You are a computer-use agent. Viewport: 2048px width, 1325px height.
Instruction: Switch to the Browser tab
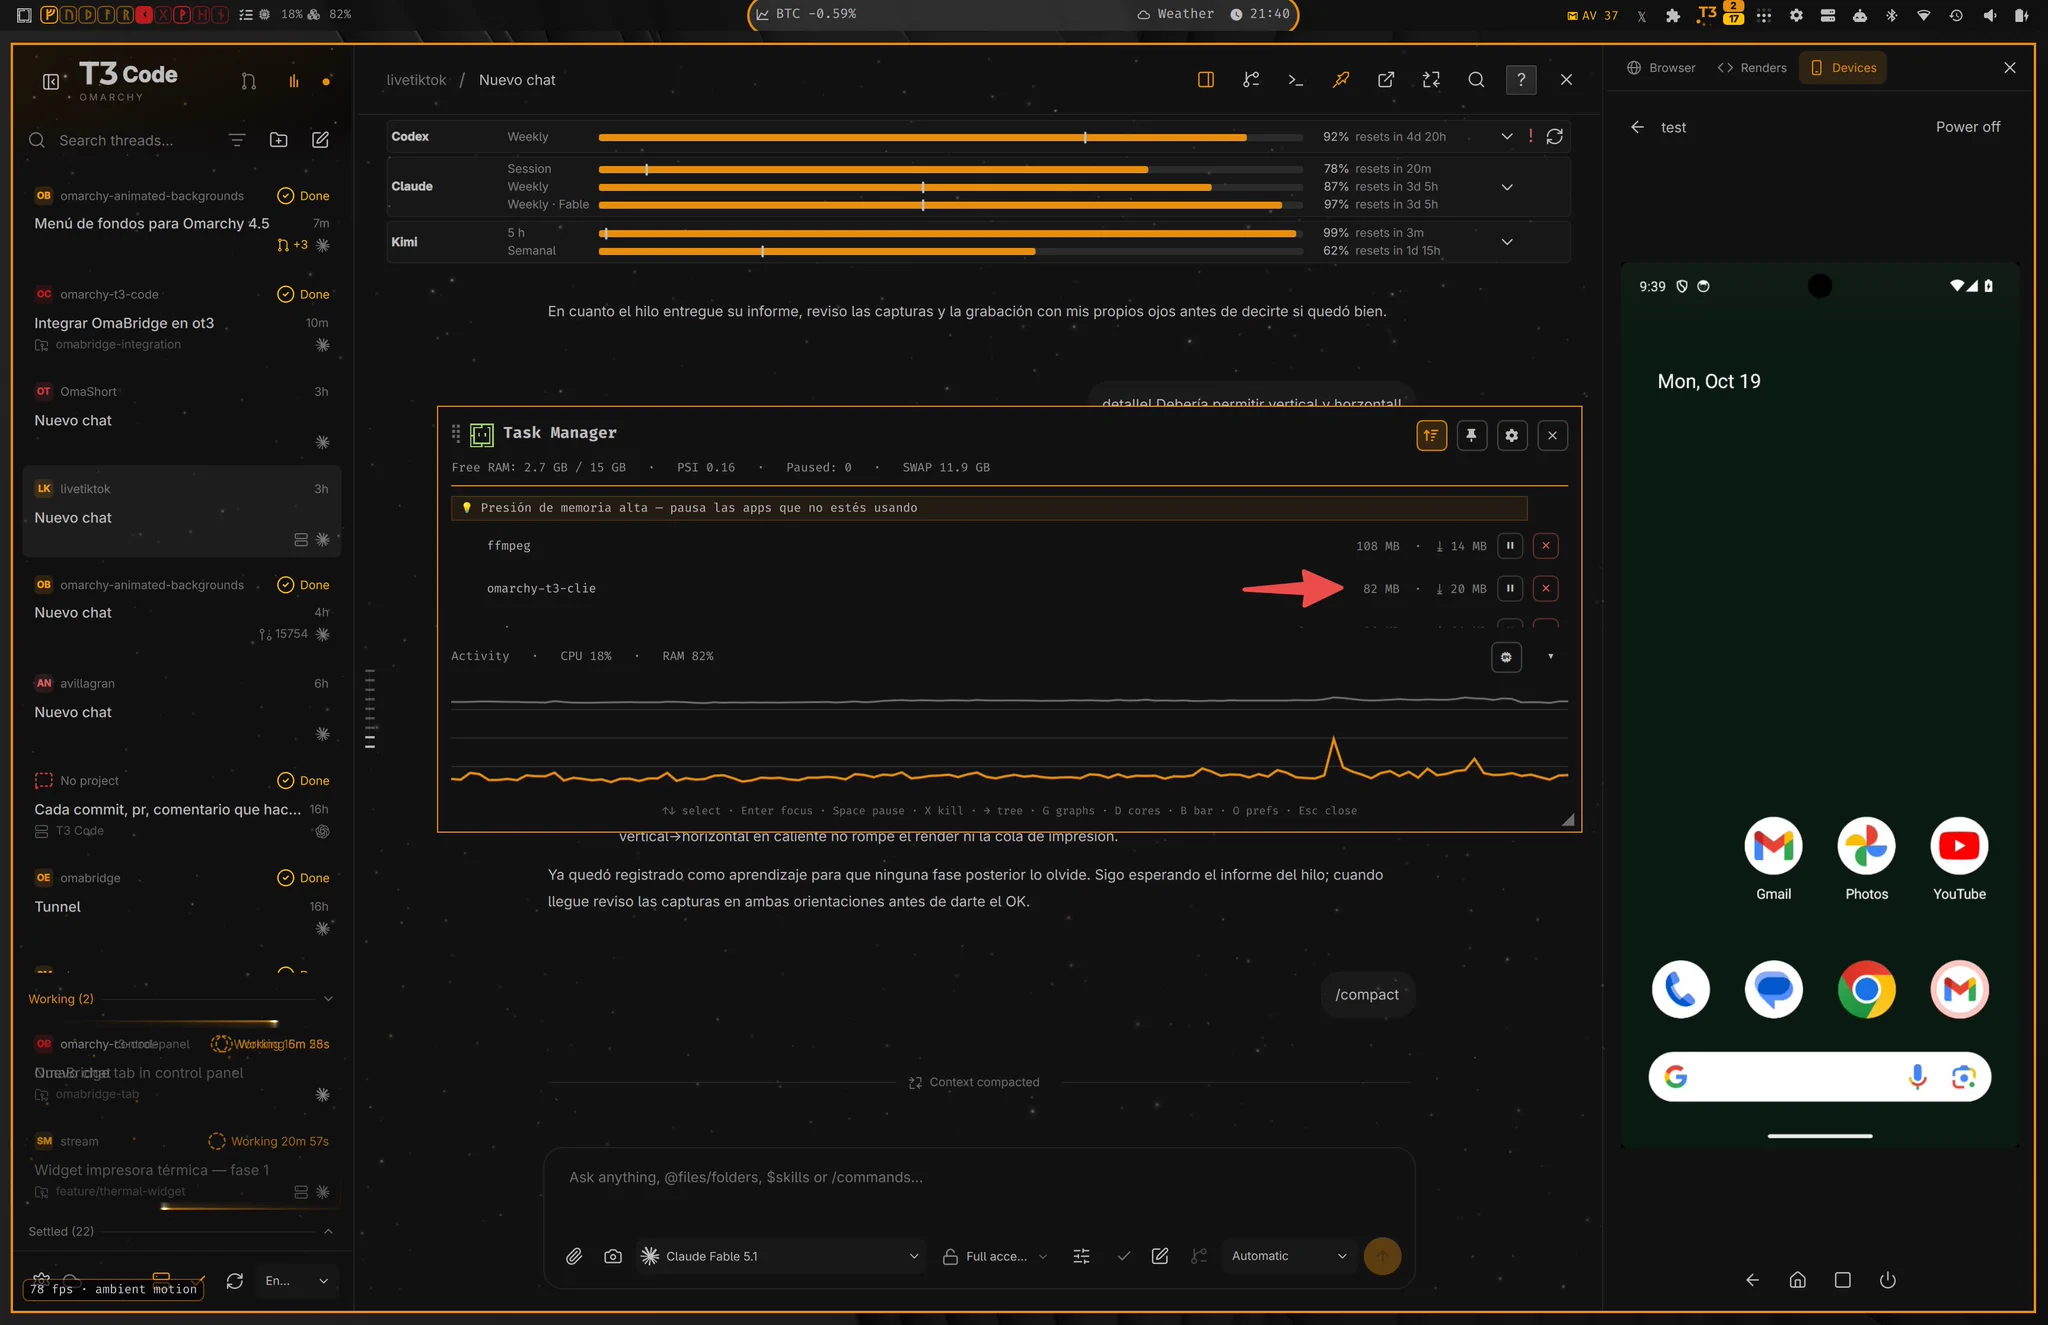(x=1661, y=68)
